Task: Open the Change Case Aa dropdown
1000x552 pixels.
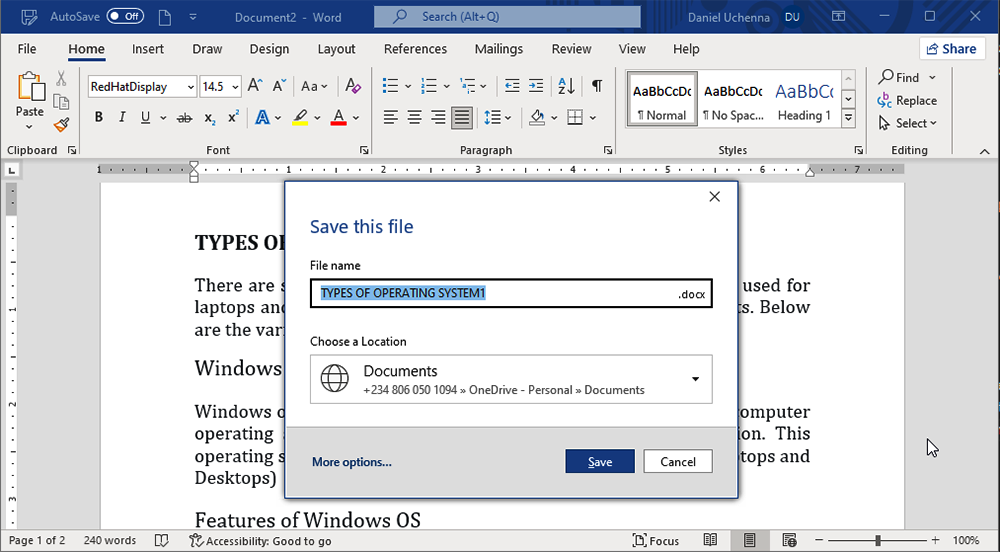Action: click(x=314, y=86)
